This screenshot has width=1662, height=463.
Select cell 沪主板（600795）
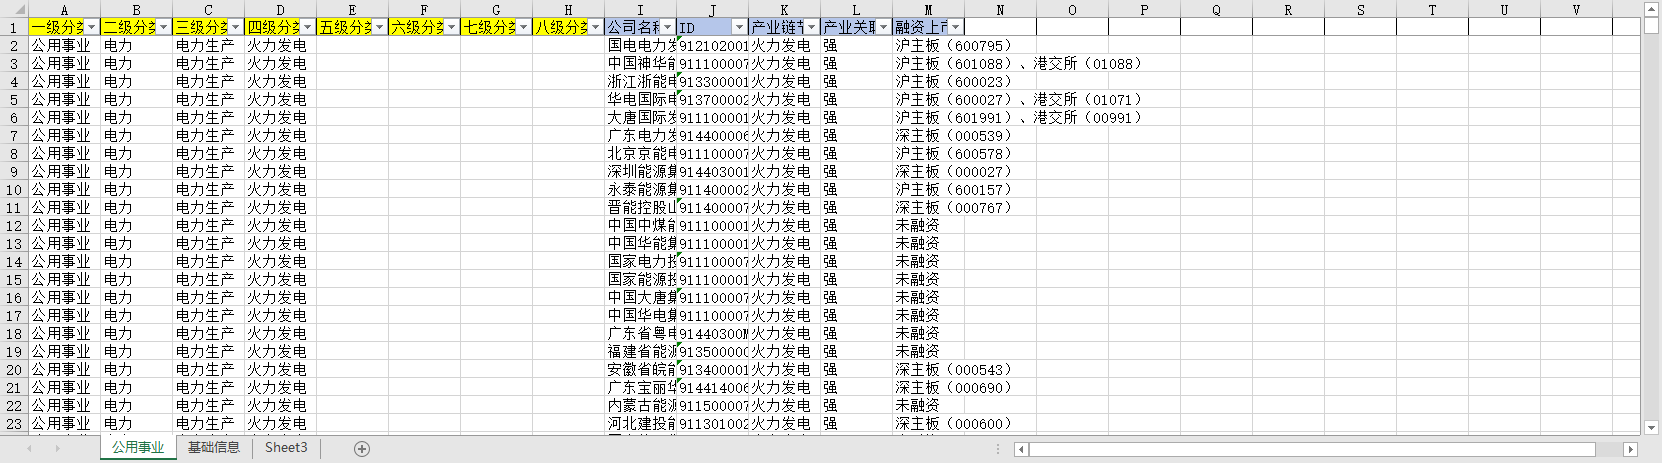click(x=928, y=45)
